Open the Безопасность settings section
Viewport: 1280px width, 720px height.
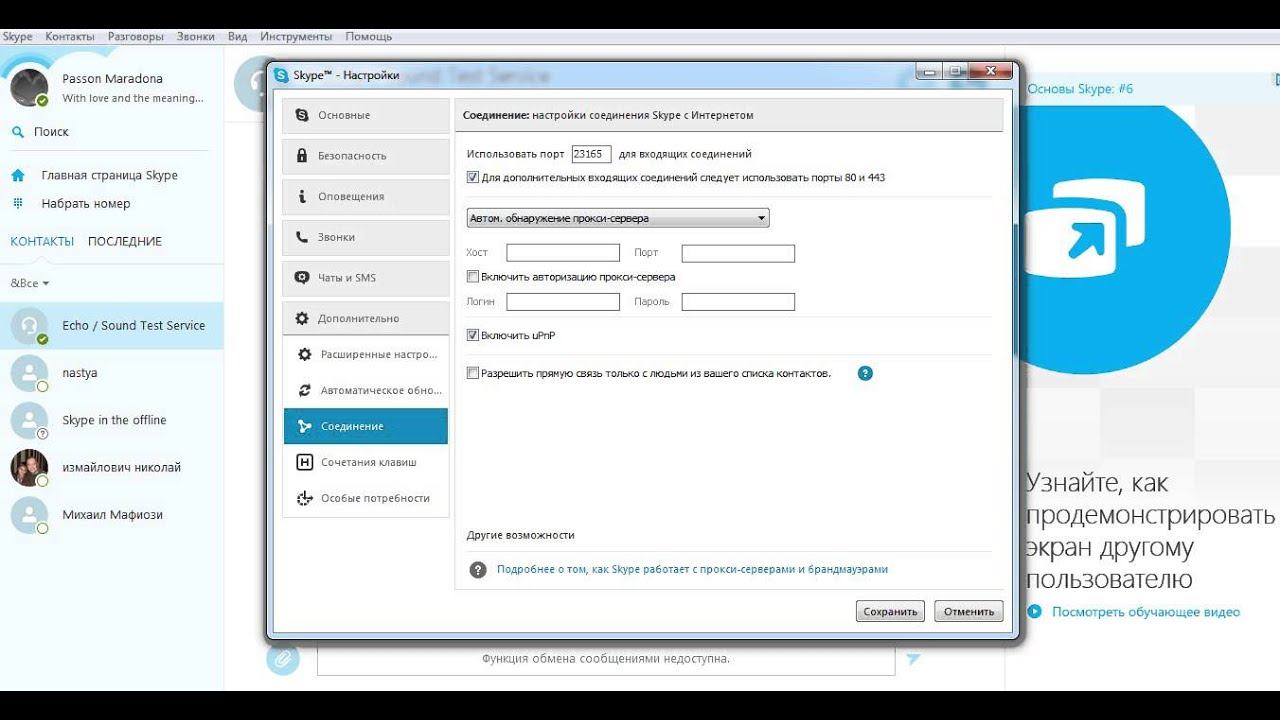tap(366, 156)
